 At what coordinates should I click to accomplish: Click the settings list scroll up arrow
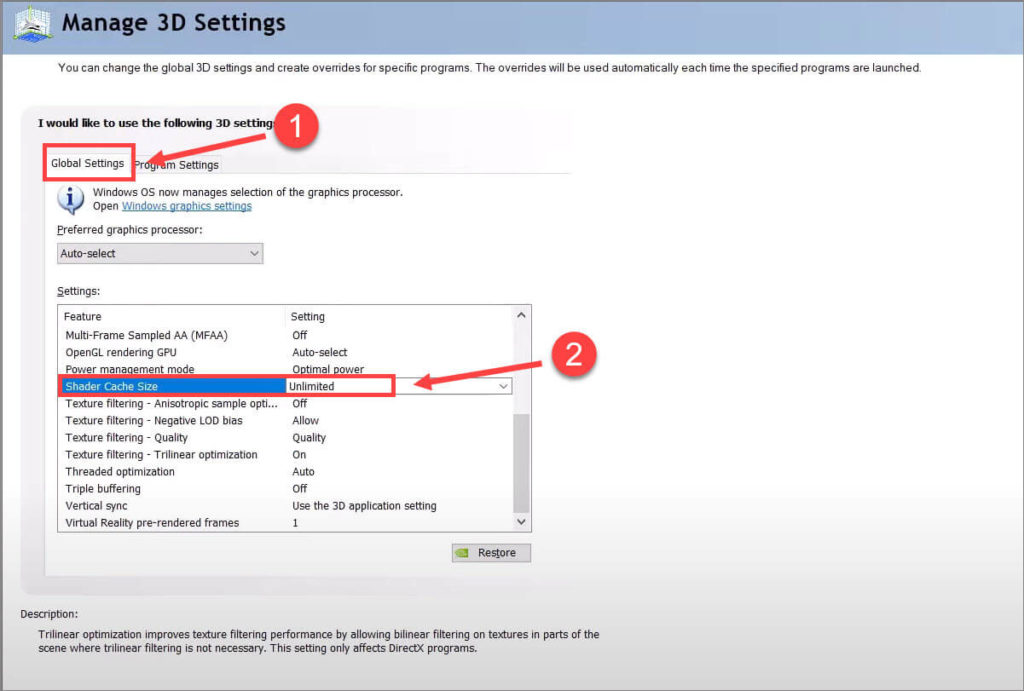pyautogui.click(x=521, y=315)
